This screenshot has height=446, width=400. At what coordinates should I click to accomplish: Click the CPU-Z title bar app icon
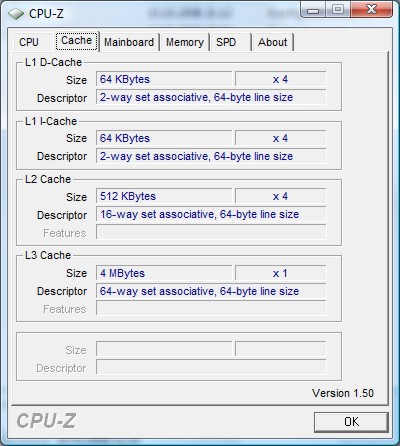pyautogui.click(x=16, y=14)
